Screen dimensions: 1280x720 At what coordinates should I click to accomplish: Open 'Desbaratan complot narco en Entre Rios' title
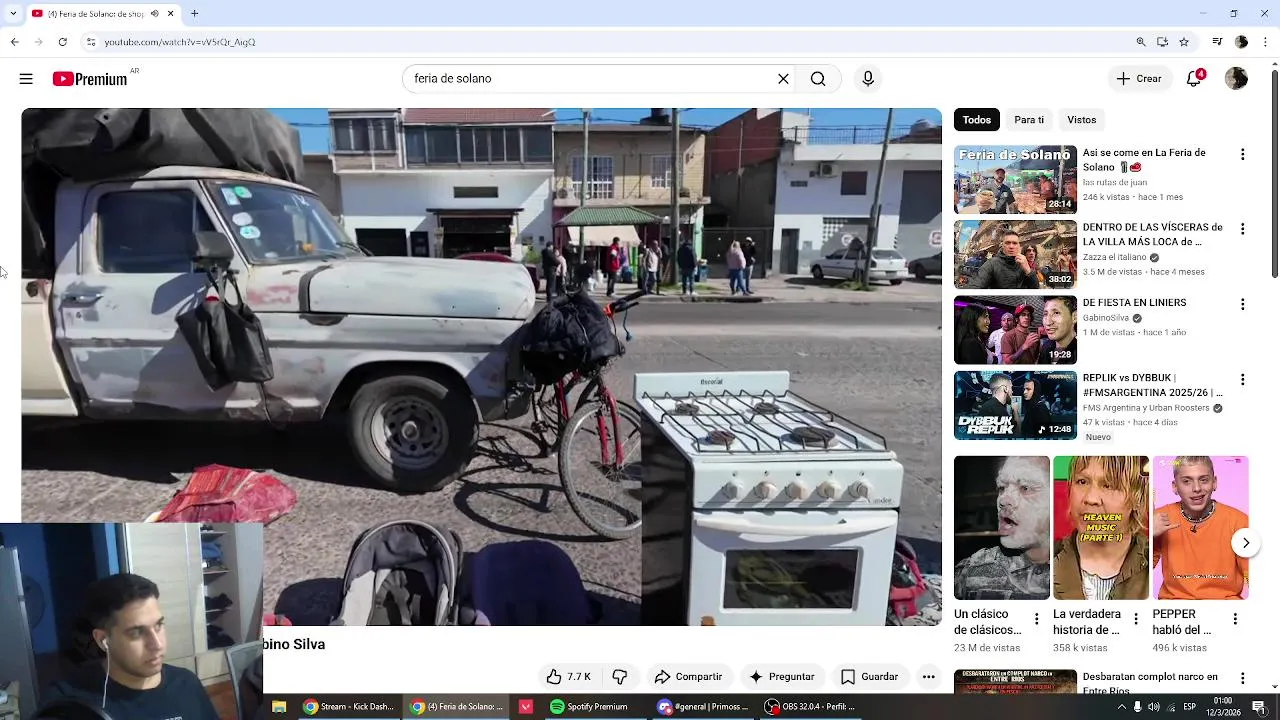click(1150, 682)
